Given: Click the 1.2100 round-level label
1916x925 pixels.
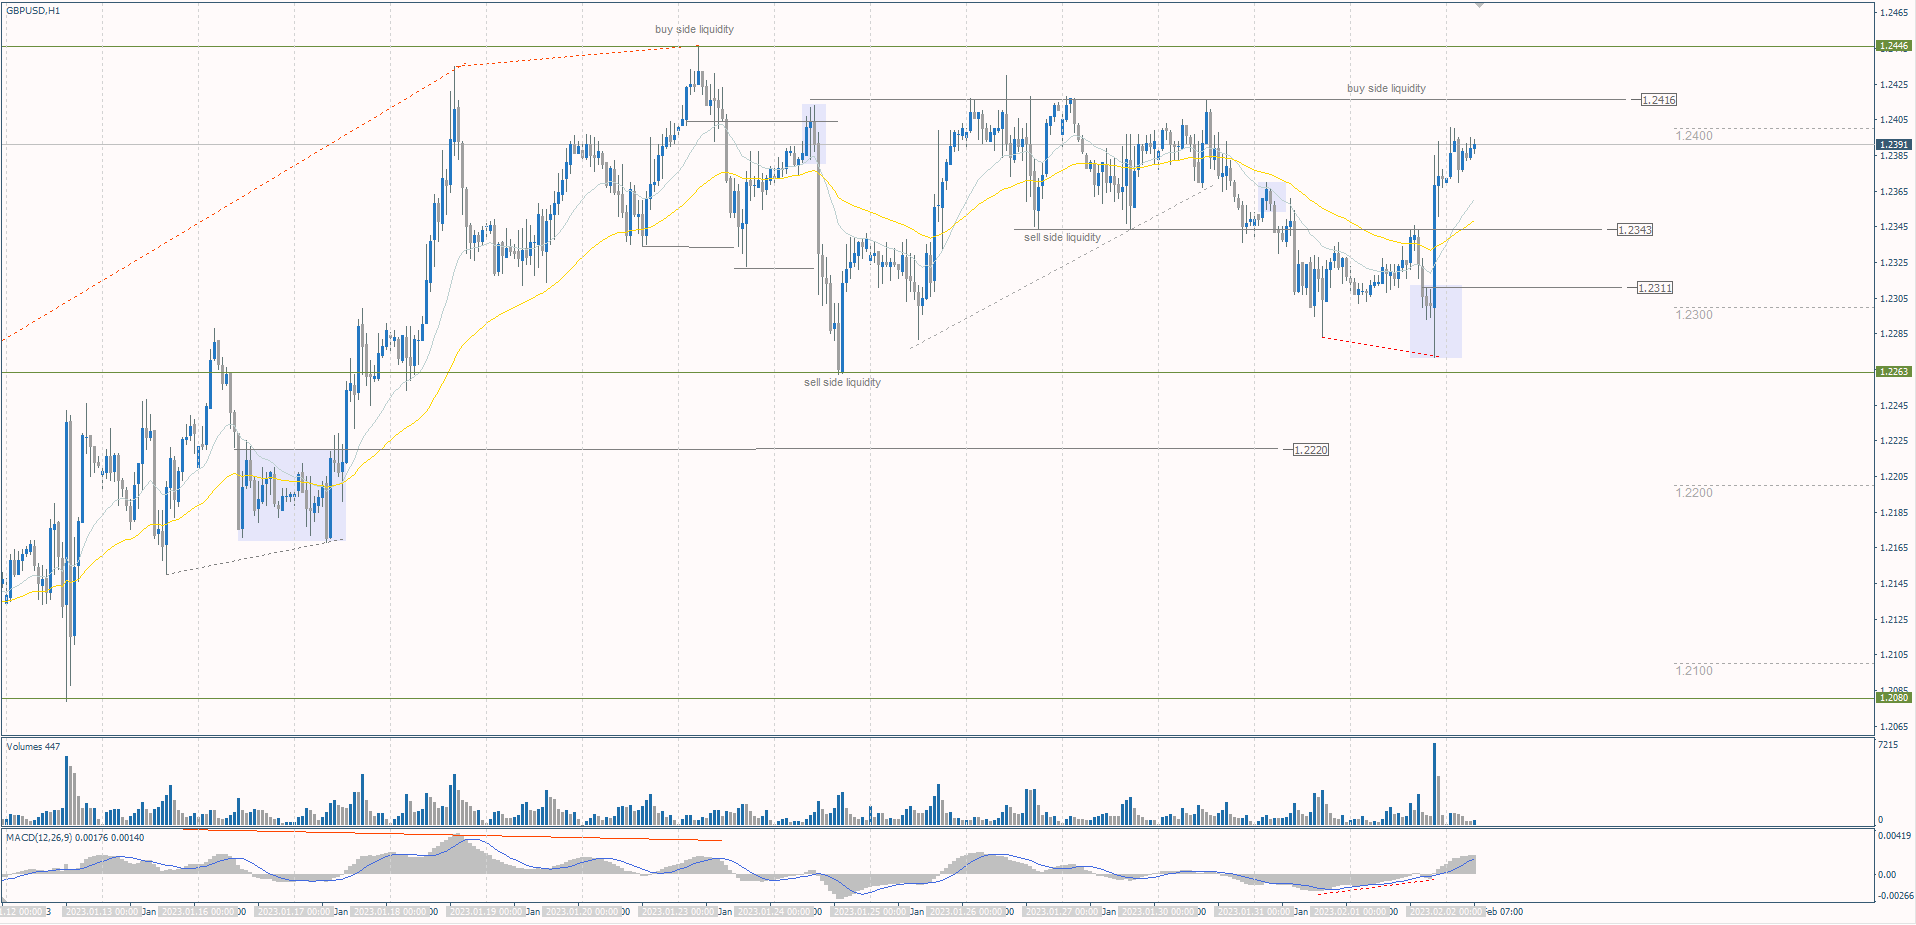Looking at the screenshot, I should (1694, 671).
